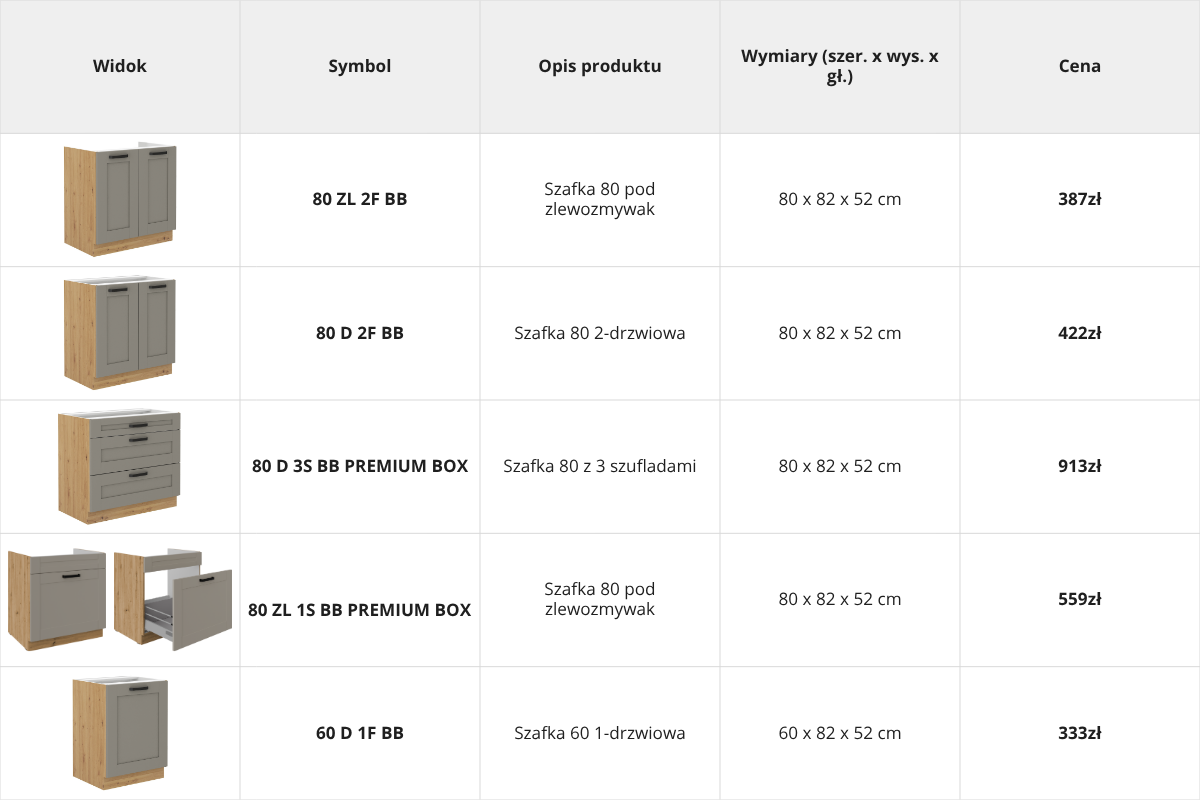
Task: Click the 80 ZL 1S BB PREMIUM BOX symbol
Action: (x=360, y=609)
